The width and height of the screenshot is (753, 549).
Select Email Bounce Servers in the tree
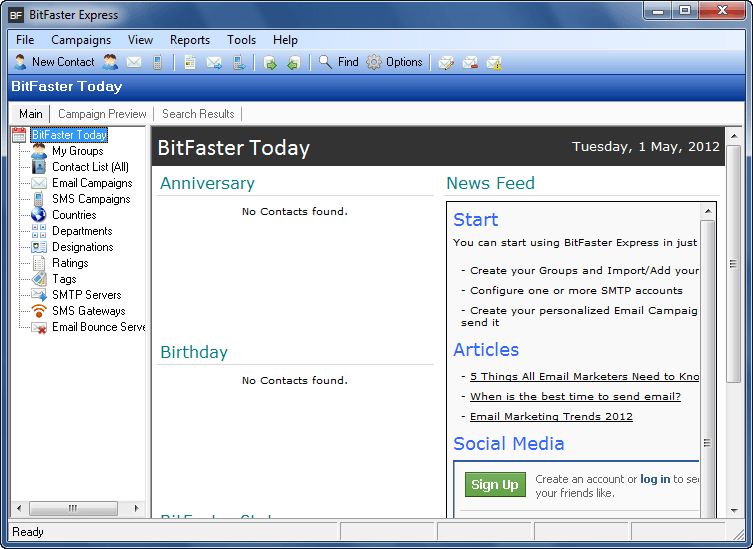point(98,327)
